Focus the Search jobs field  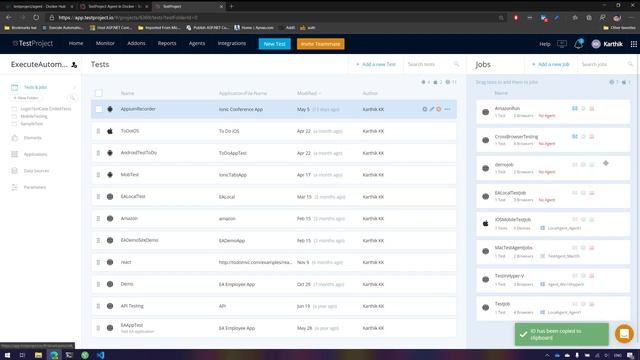[x=607, y=64]
